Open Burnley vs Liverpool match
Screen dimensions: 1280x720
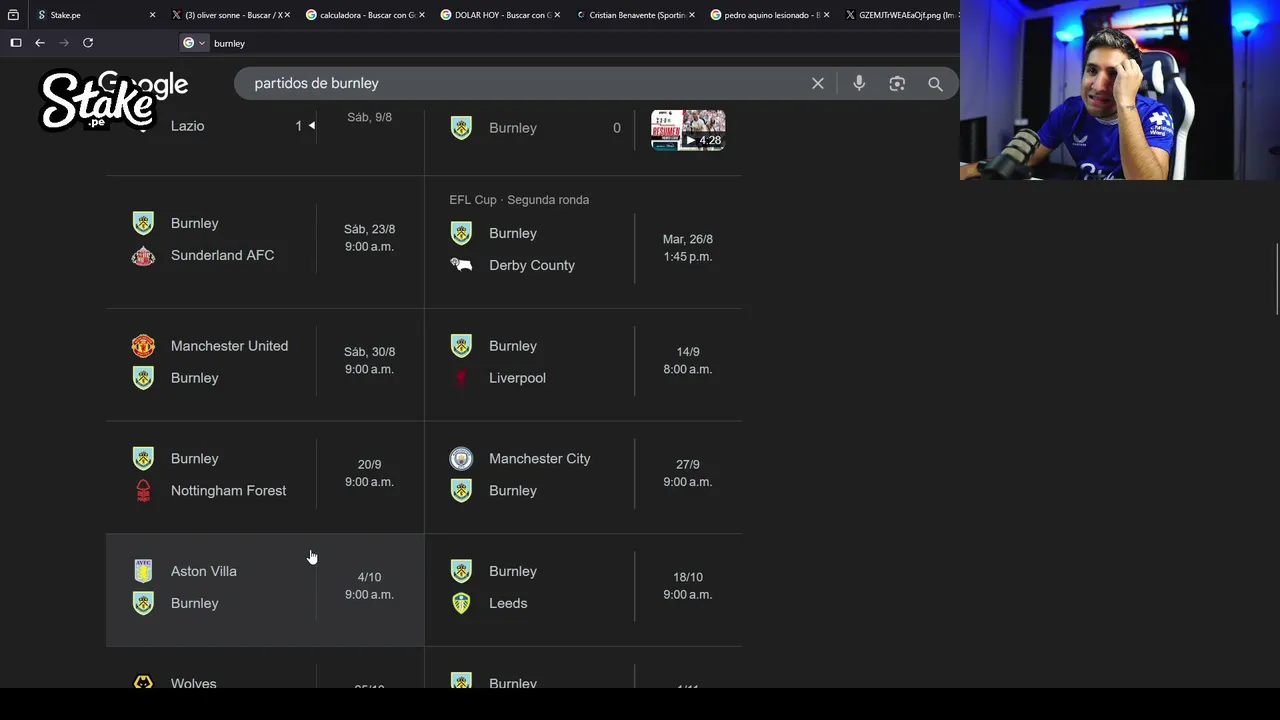[583, 364]
